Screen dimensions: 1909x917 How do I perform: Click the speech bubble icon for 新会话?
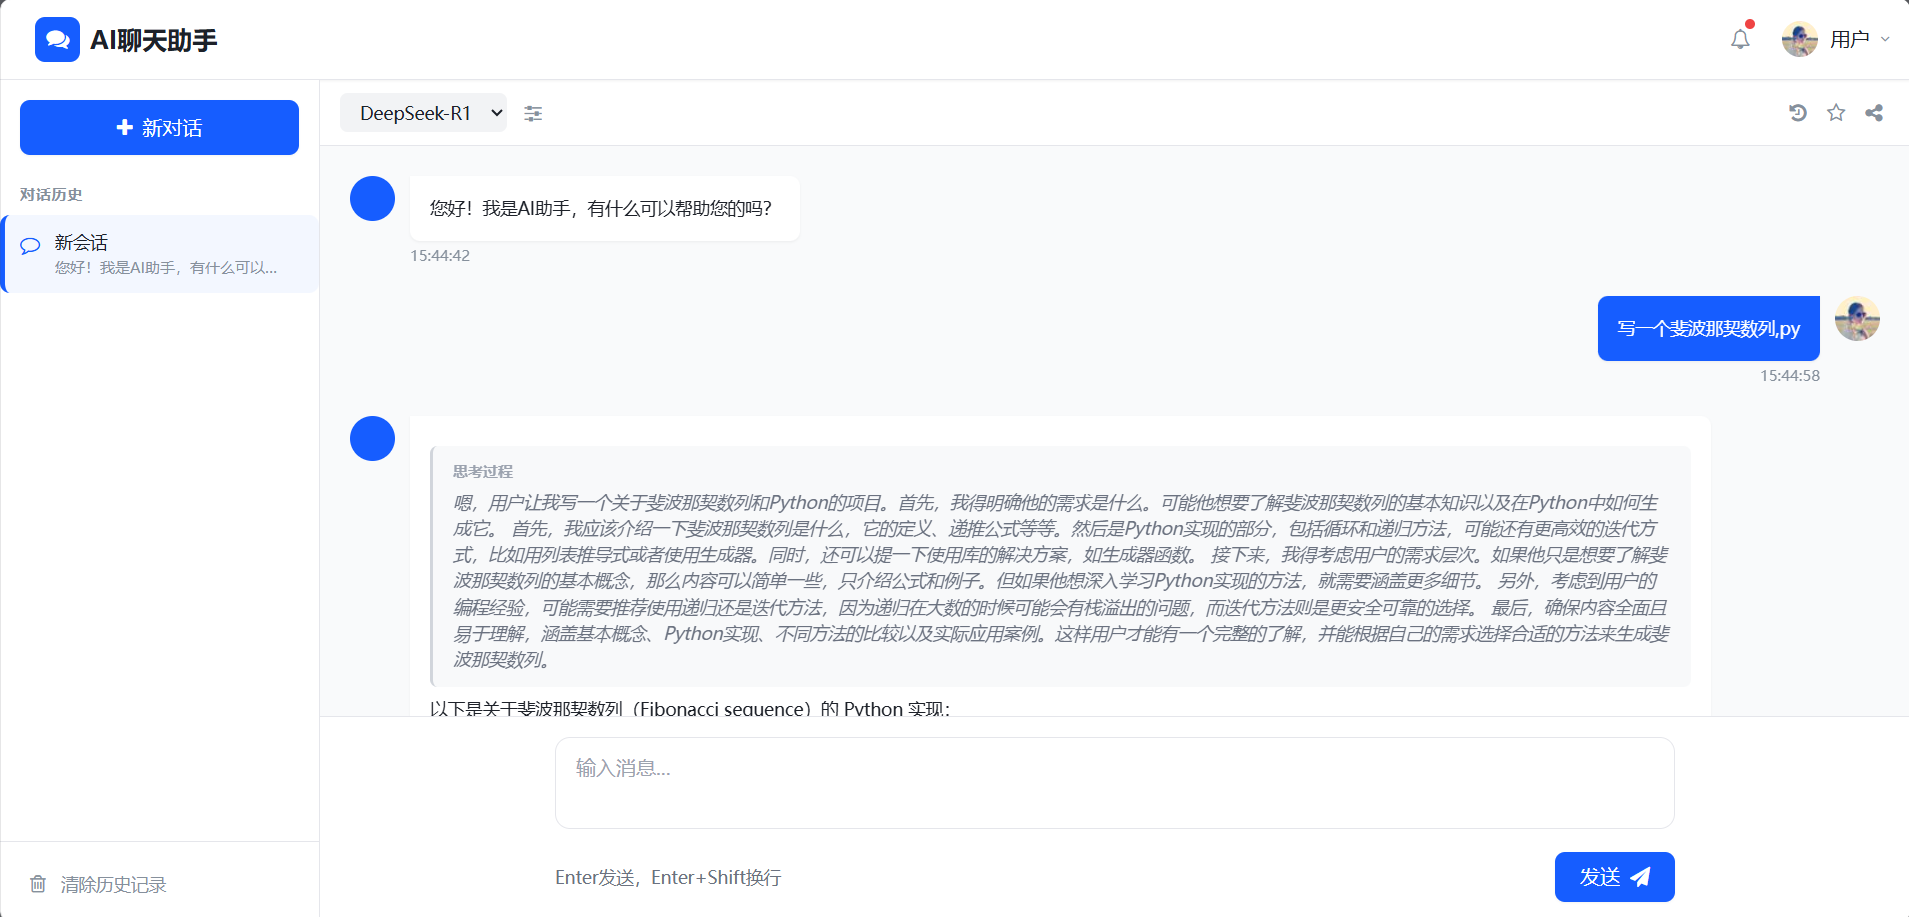pyautogui.click(x=31, y=245)
